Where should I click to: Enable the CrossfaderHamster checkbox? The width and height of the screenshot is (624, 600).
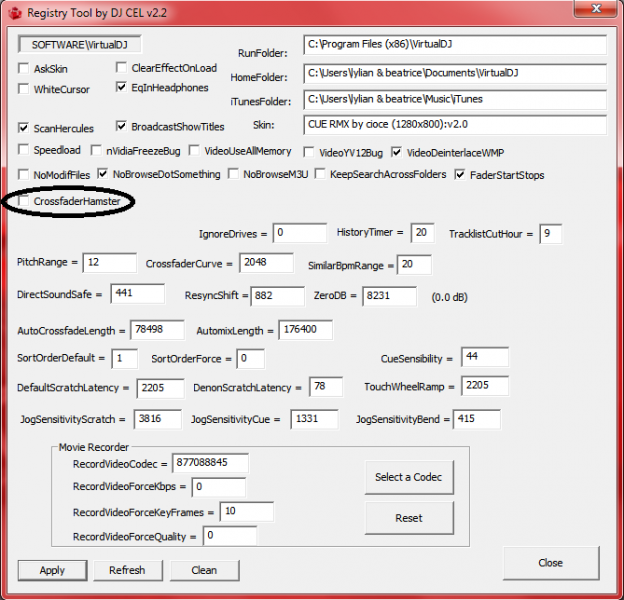pos(24,201)
